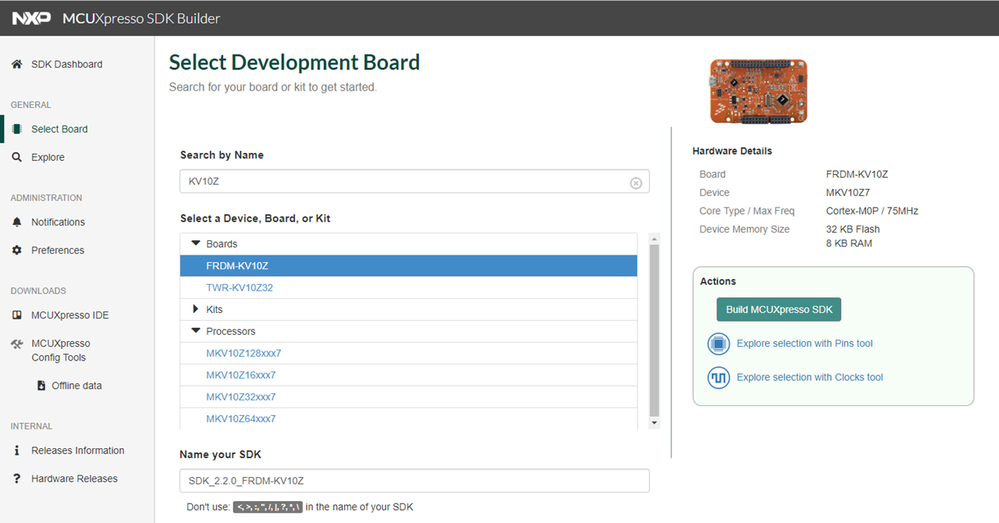Click the question mark icon beside Hardware Releases
The image size is (999, 523).
point(17,478)
